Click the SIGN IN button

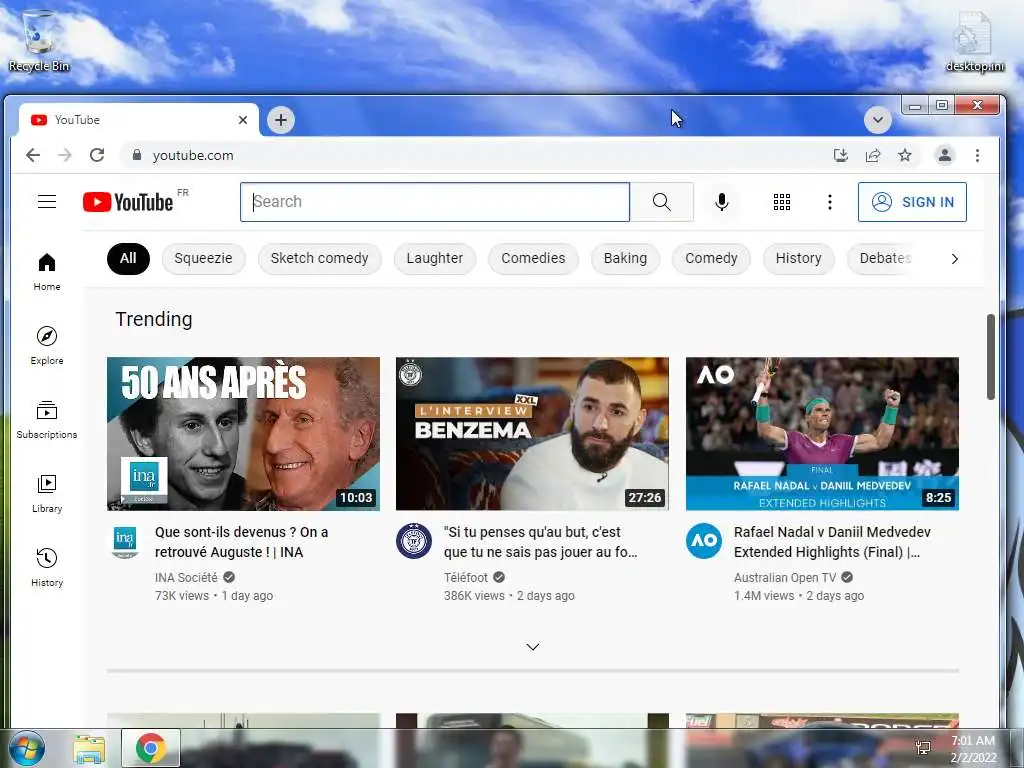[x=912, y=202]
